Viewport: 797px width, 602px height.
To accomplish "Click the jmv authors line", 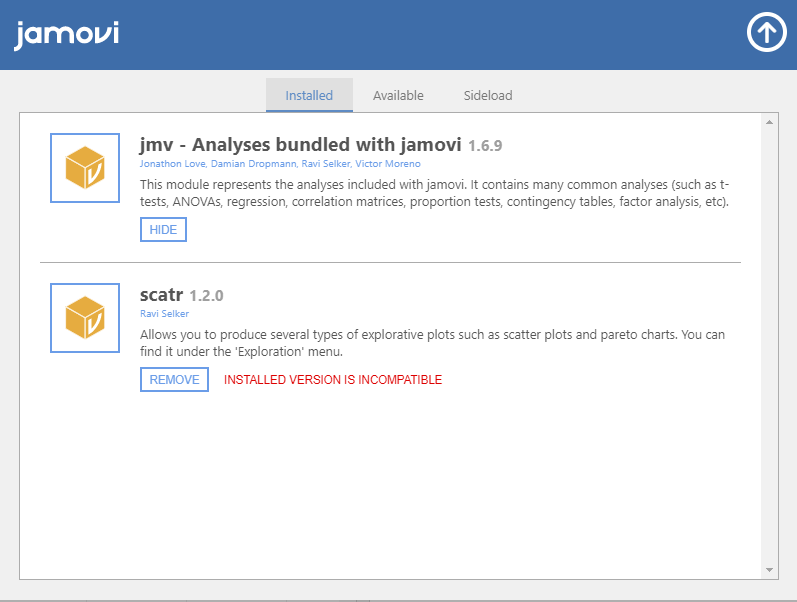I will (x=280, y=164).
